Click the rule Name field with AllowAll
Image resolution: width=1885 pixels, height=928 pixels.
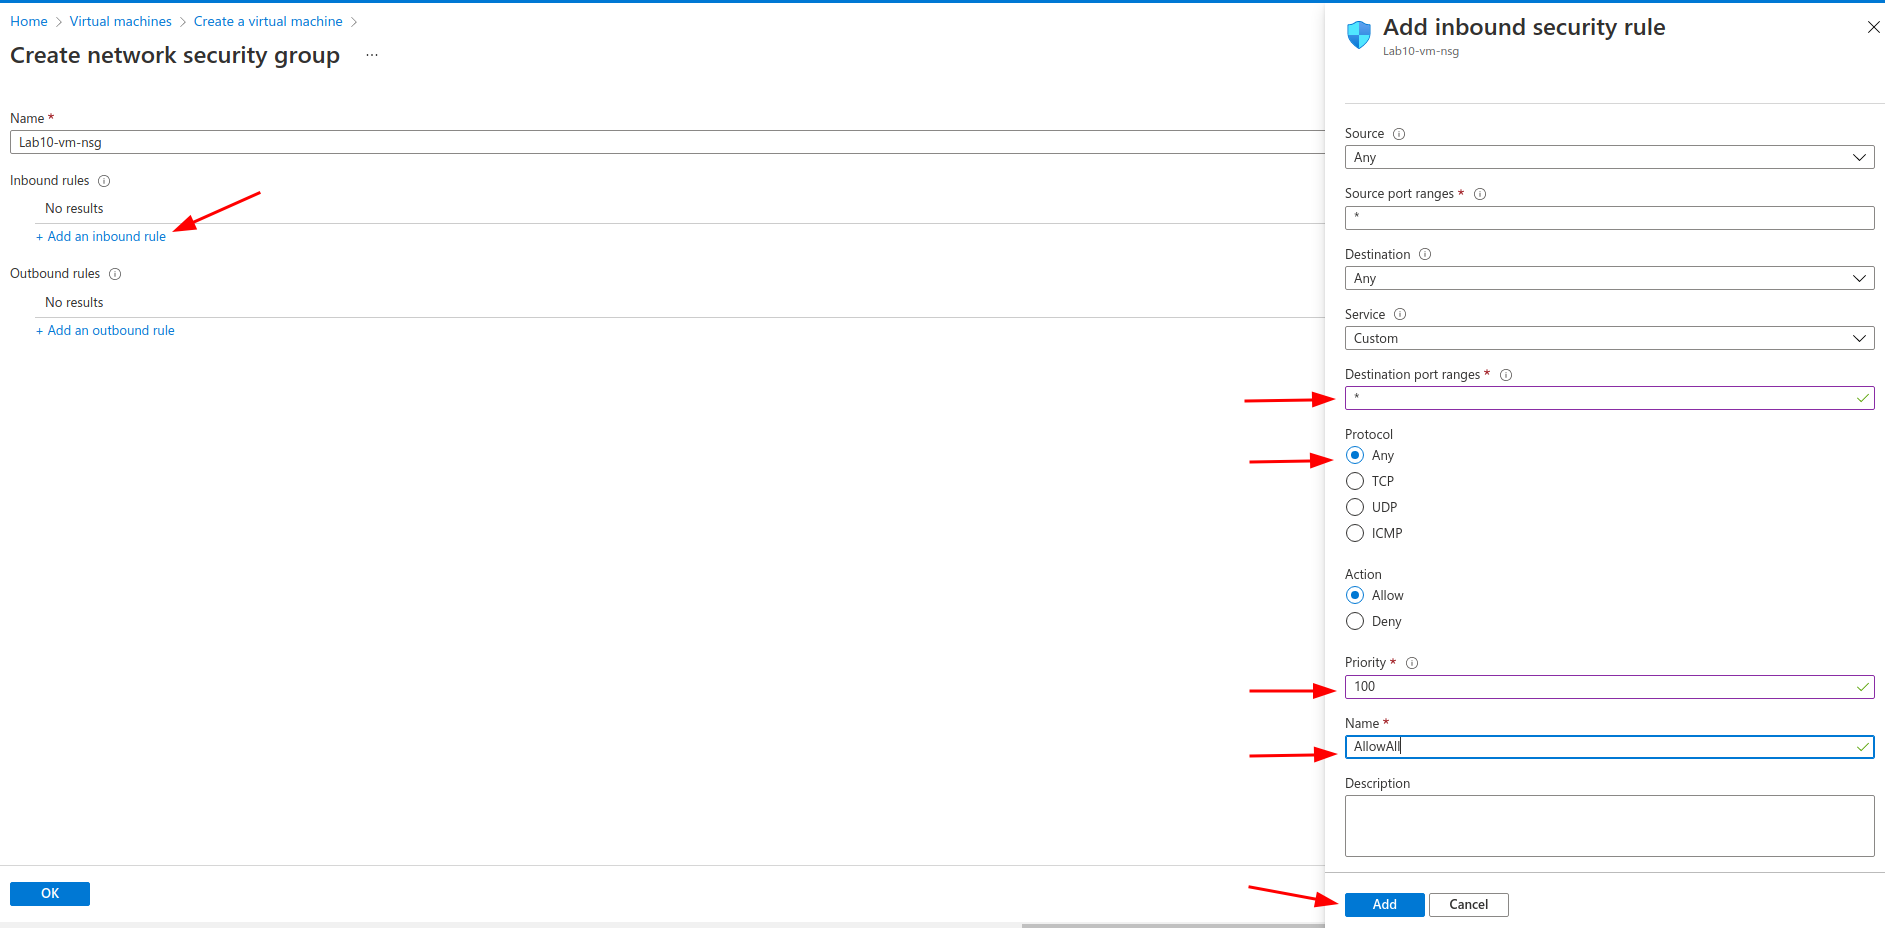click(x=1609, y=747)
